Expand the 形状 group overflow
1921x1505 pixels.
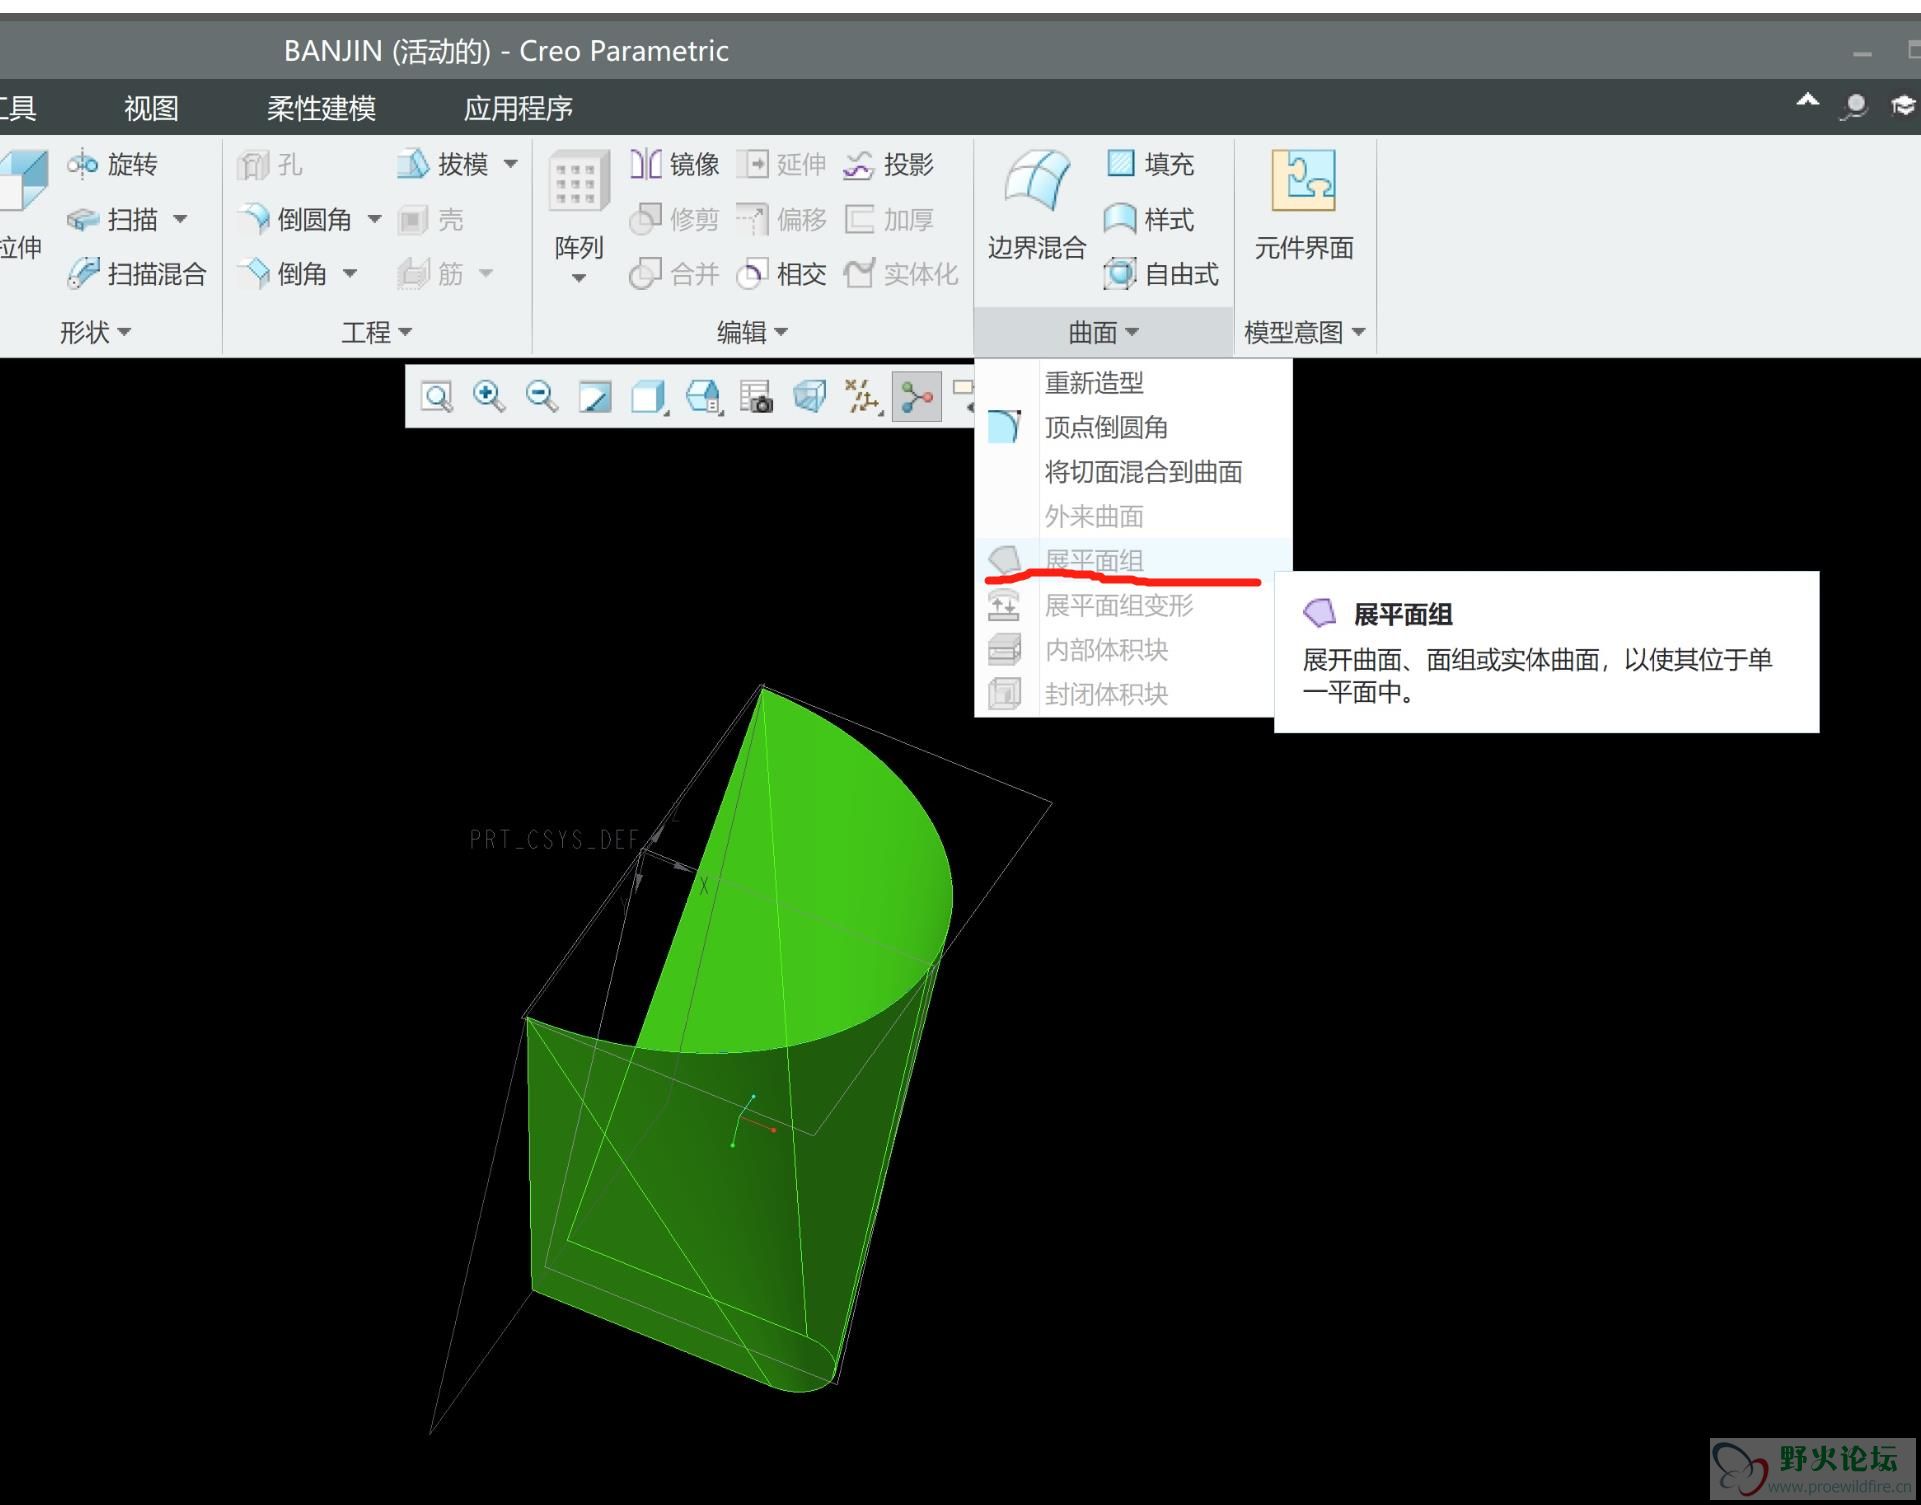pos(96,332)
